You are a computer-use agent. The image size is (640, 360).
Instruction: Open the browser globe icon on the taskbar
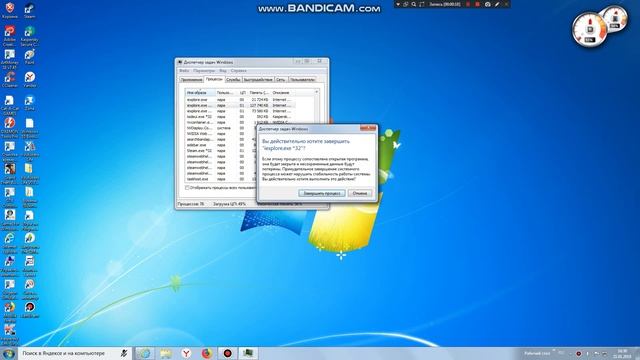144,353
